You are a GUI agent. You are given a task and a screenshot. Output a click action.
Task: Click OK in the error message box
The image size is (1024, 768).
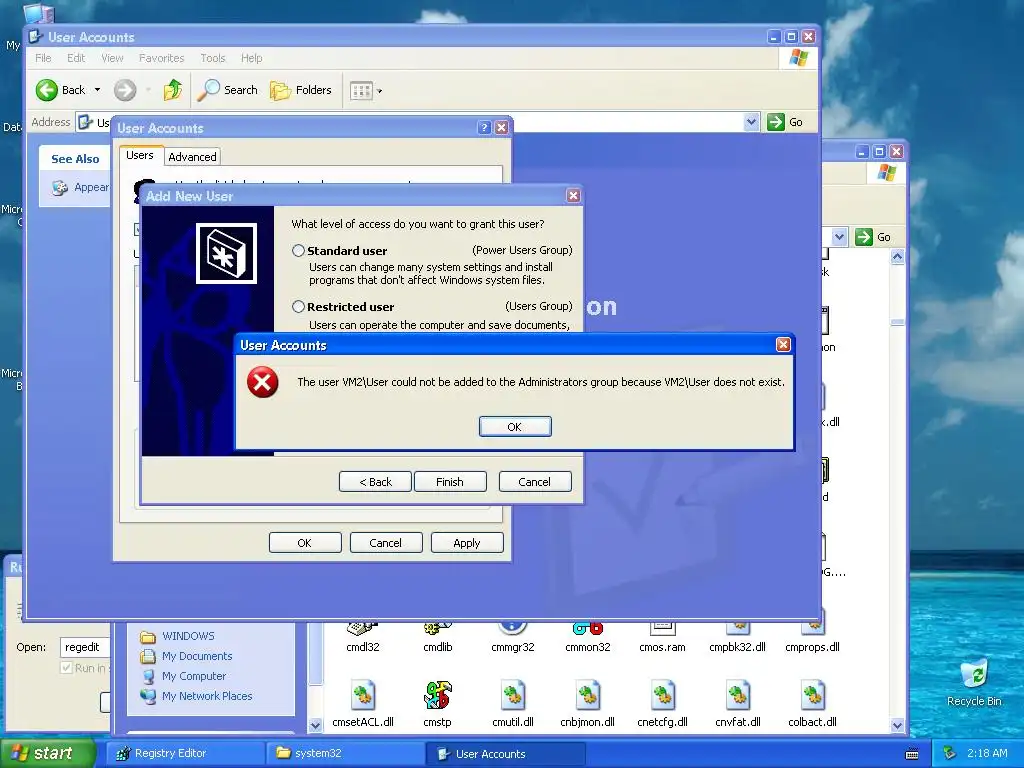pos(515,426)
